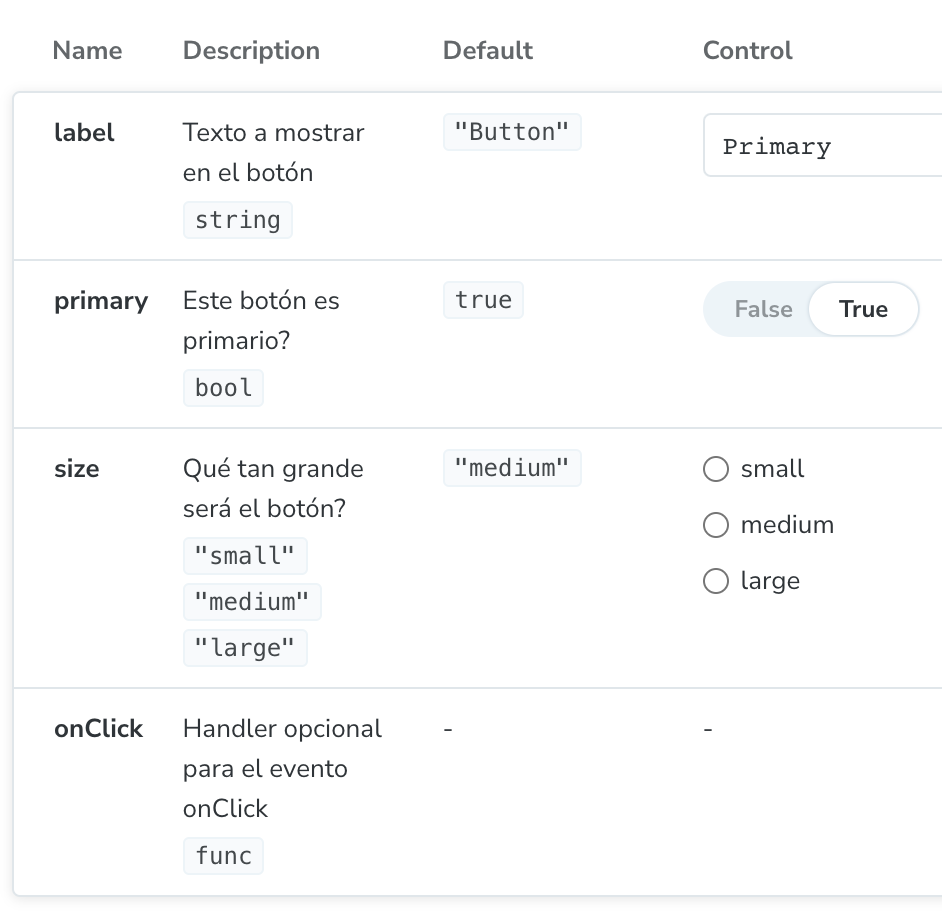Click the "Button" default value chip
The height and width of the screenshot is (920, 942).
coord(512,132)
